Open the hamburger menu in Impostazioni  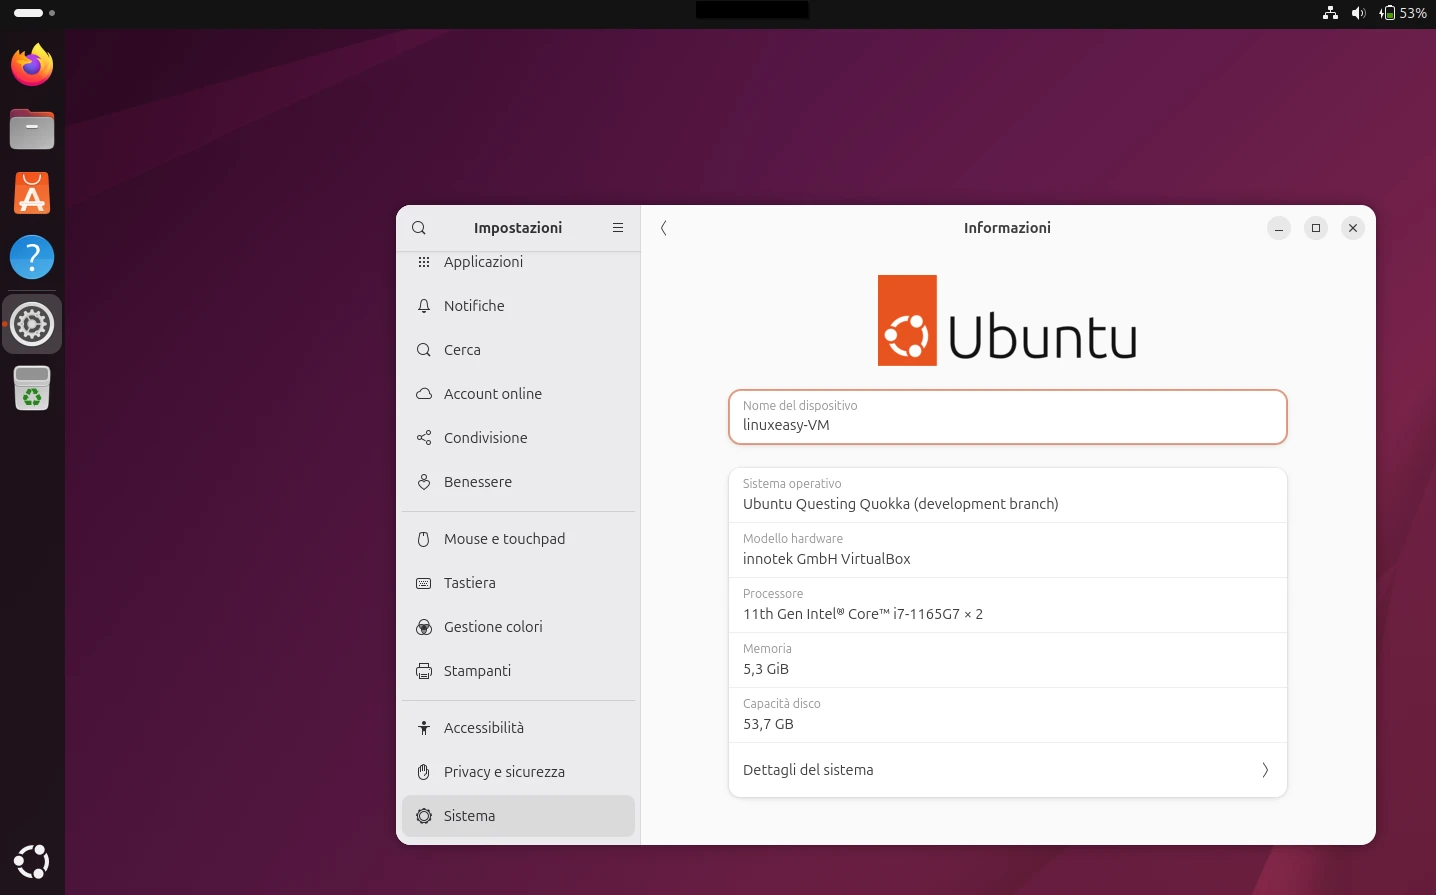[x=617, y=227]
